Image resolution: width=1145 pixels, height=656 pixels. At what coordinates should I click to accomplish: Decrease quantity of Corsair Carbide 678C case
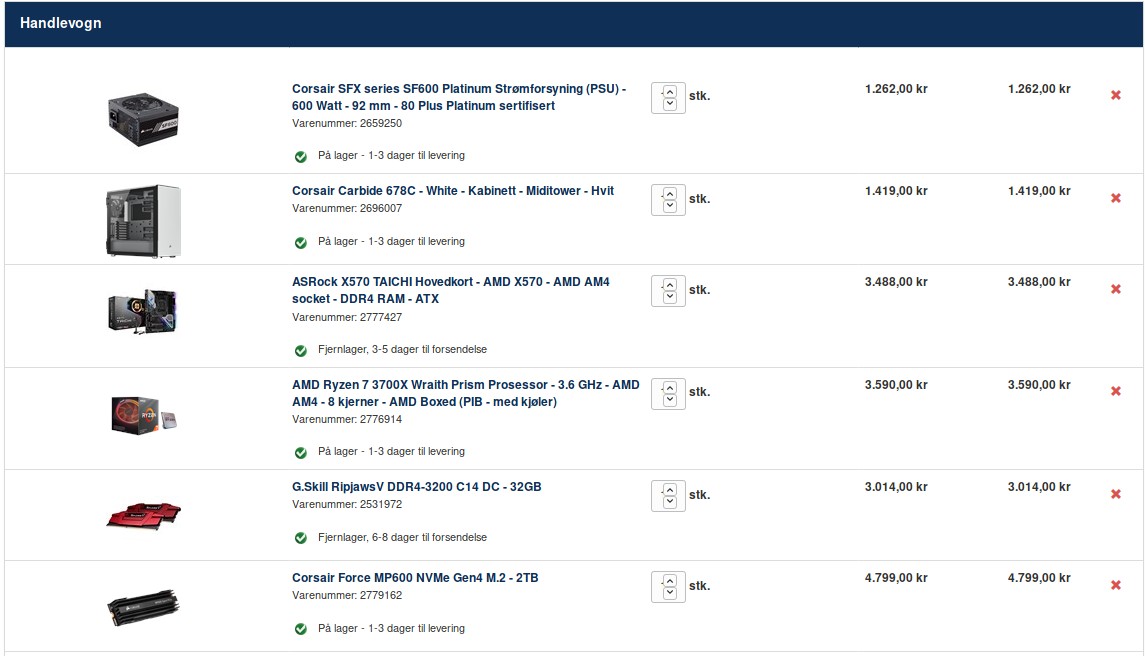click(670, 206)
